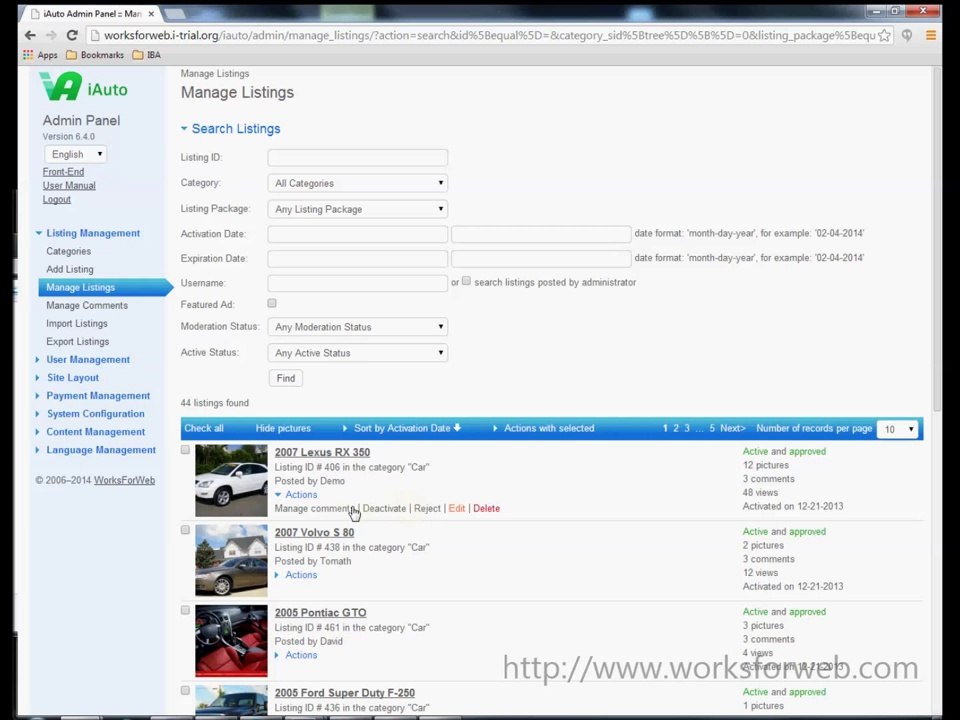Focus the Username input field
The height and width of the screenshot is (720, 960).
click(x=358, y=283)
